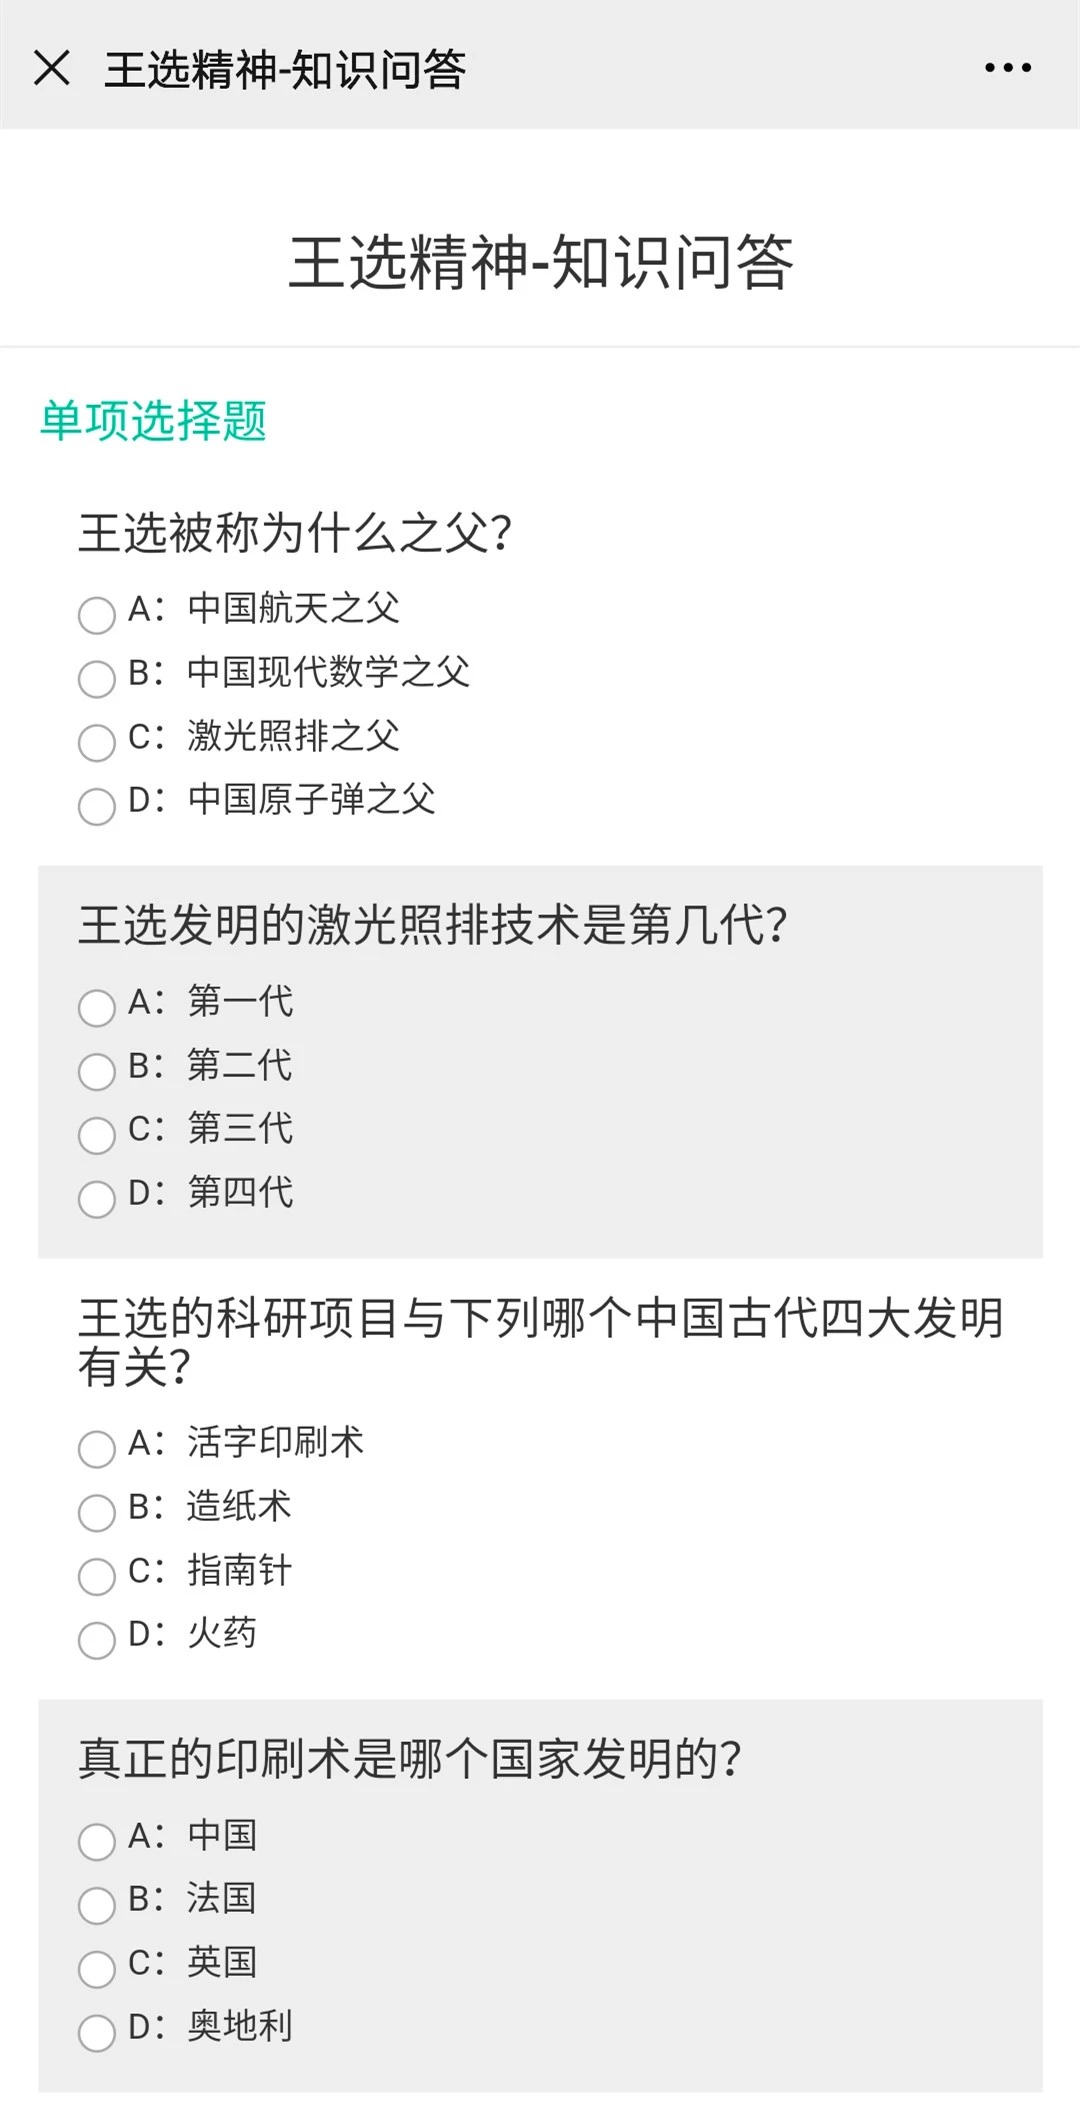This screenshot has width=1080, height=2108.
Task: Click the 单项选择题 section heading
Action: 153,420
